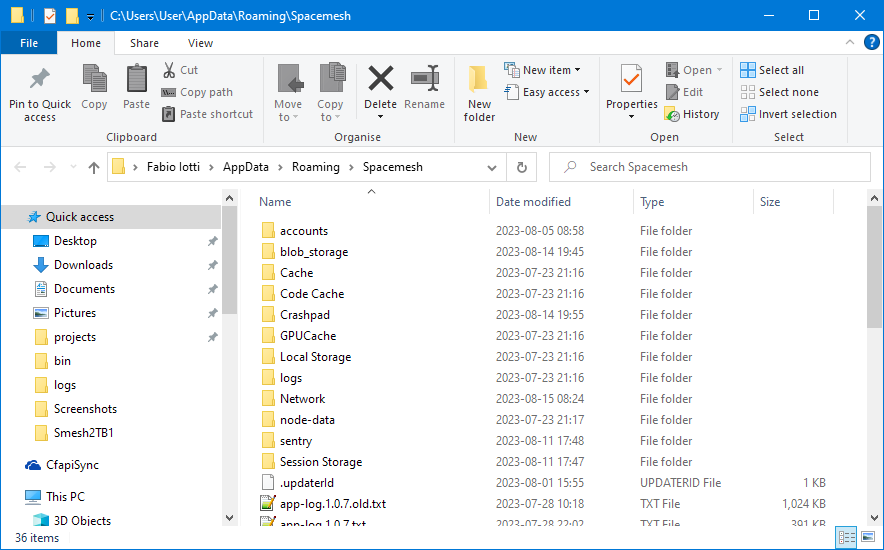Image resolution: width=884 pixels, height=550 pixels.
Task: Click Copy path in the ribbon
Action: 197,92
